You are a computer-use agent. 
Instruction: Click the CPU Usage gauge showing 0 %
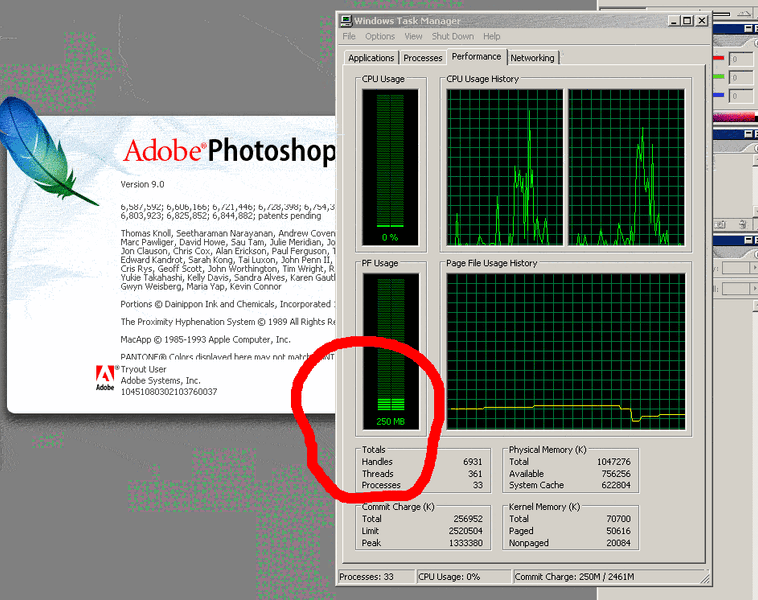pyautogui.click(x=390, y=167)
